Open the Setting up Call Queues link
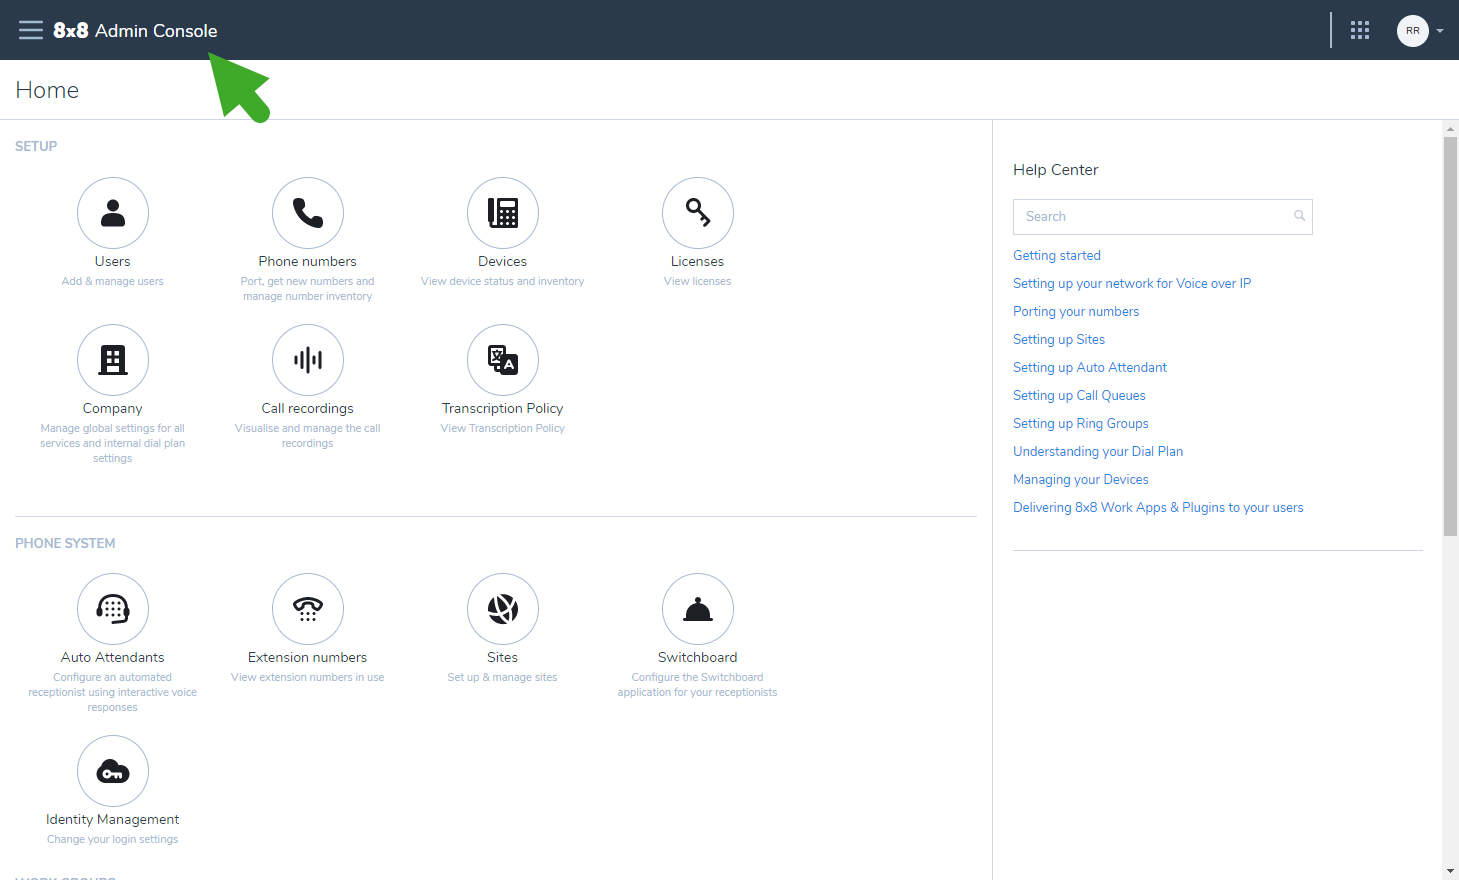Screen dimensions: 1459x880 [1079, 395]
